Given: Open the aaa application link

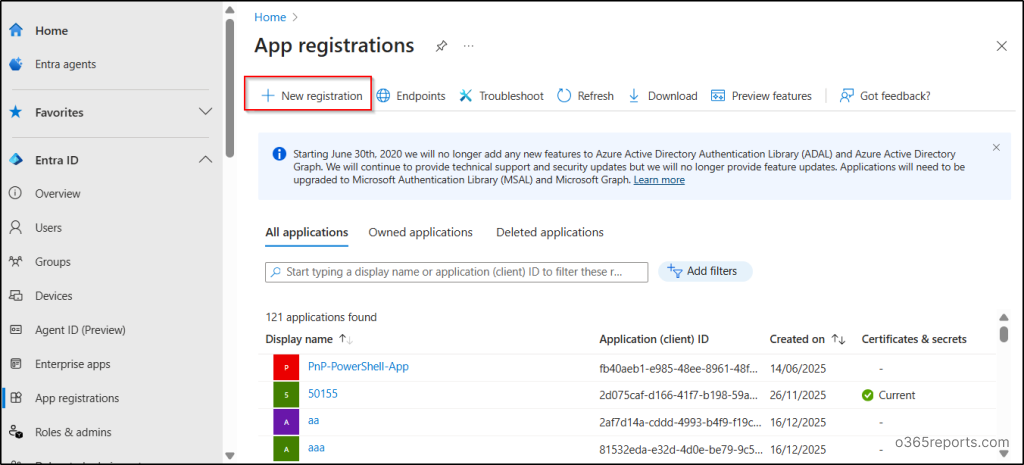Looking at the screenshot, I should tap(316, 448).
